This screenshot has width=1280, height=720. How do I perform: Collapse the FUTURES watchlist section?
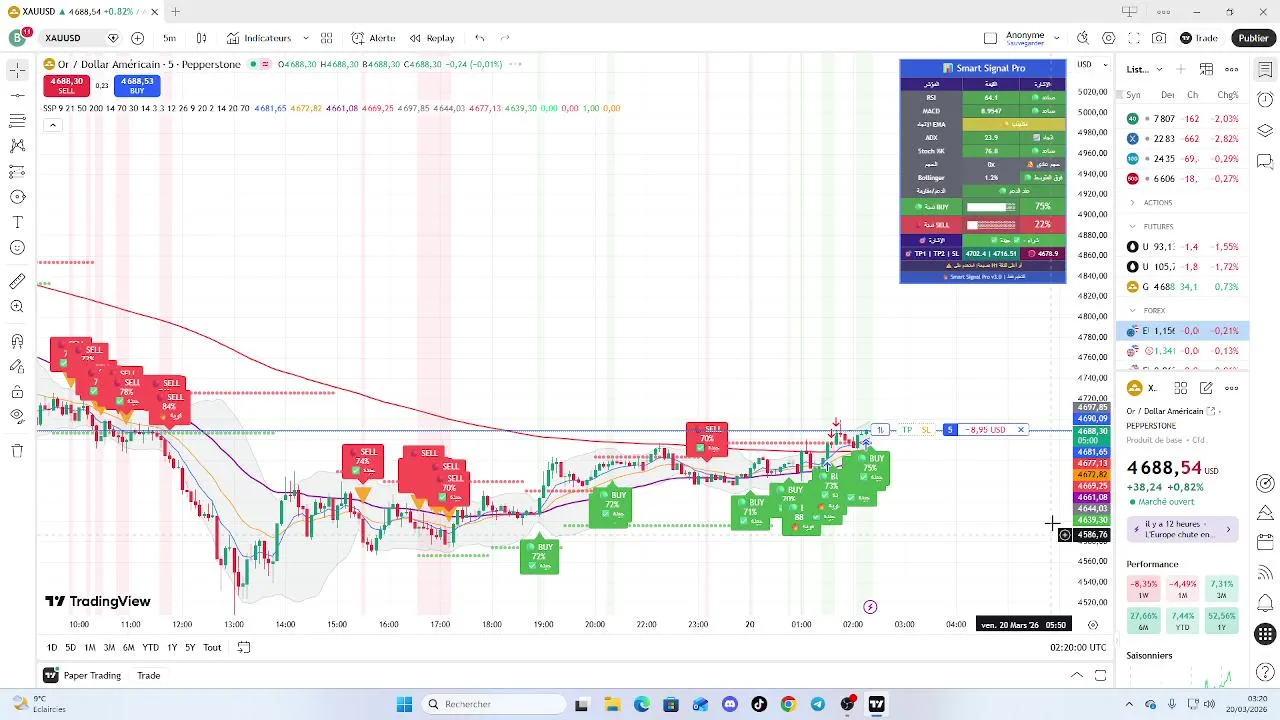pos(1133,226)
